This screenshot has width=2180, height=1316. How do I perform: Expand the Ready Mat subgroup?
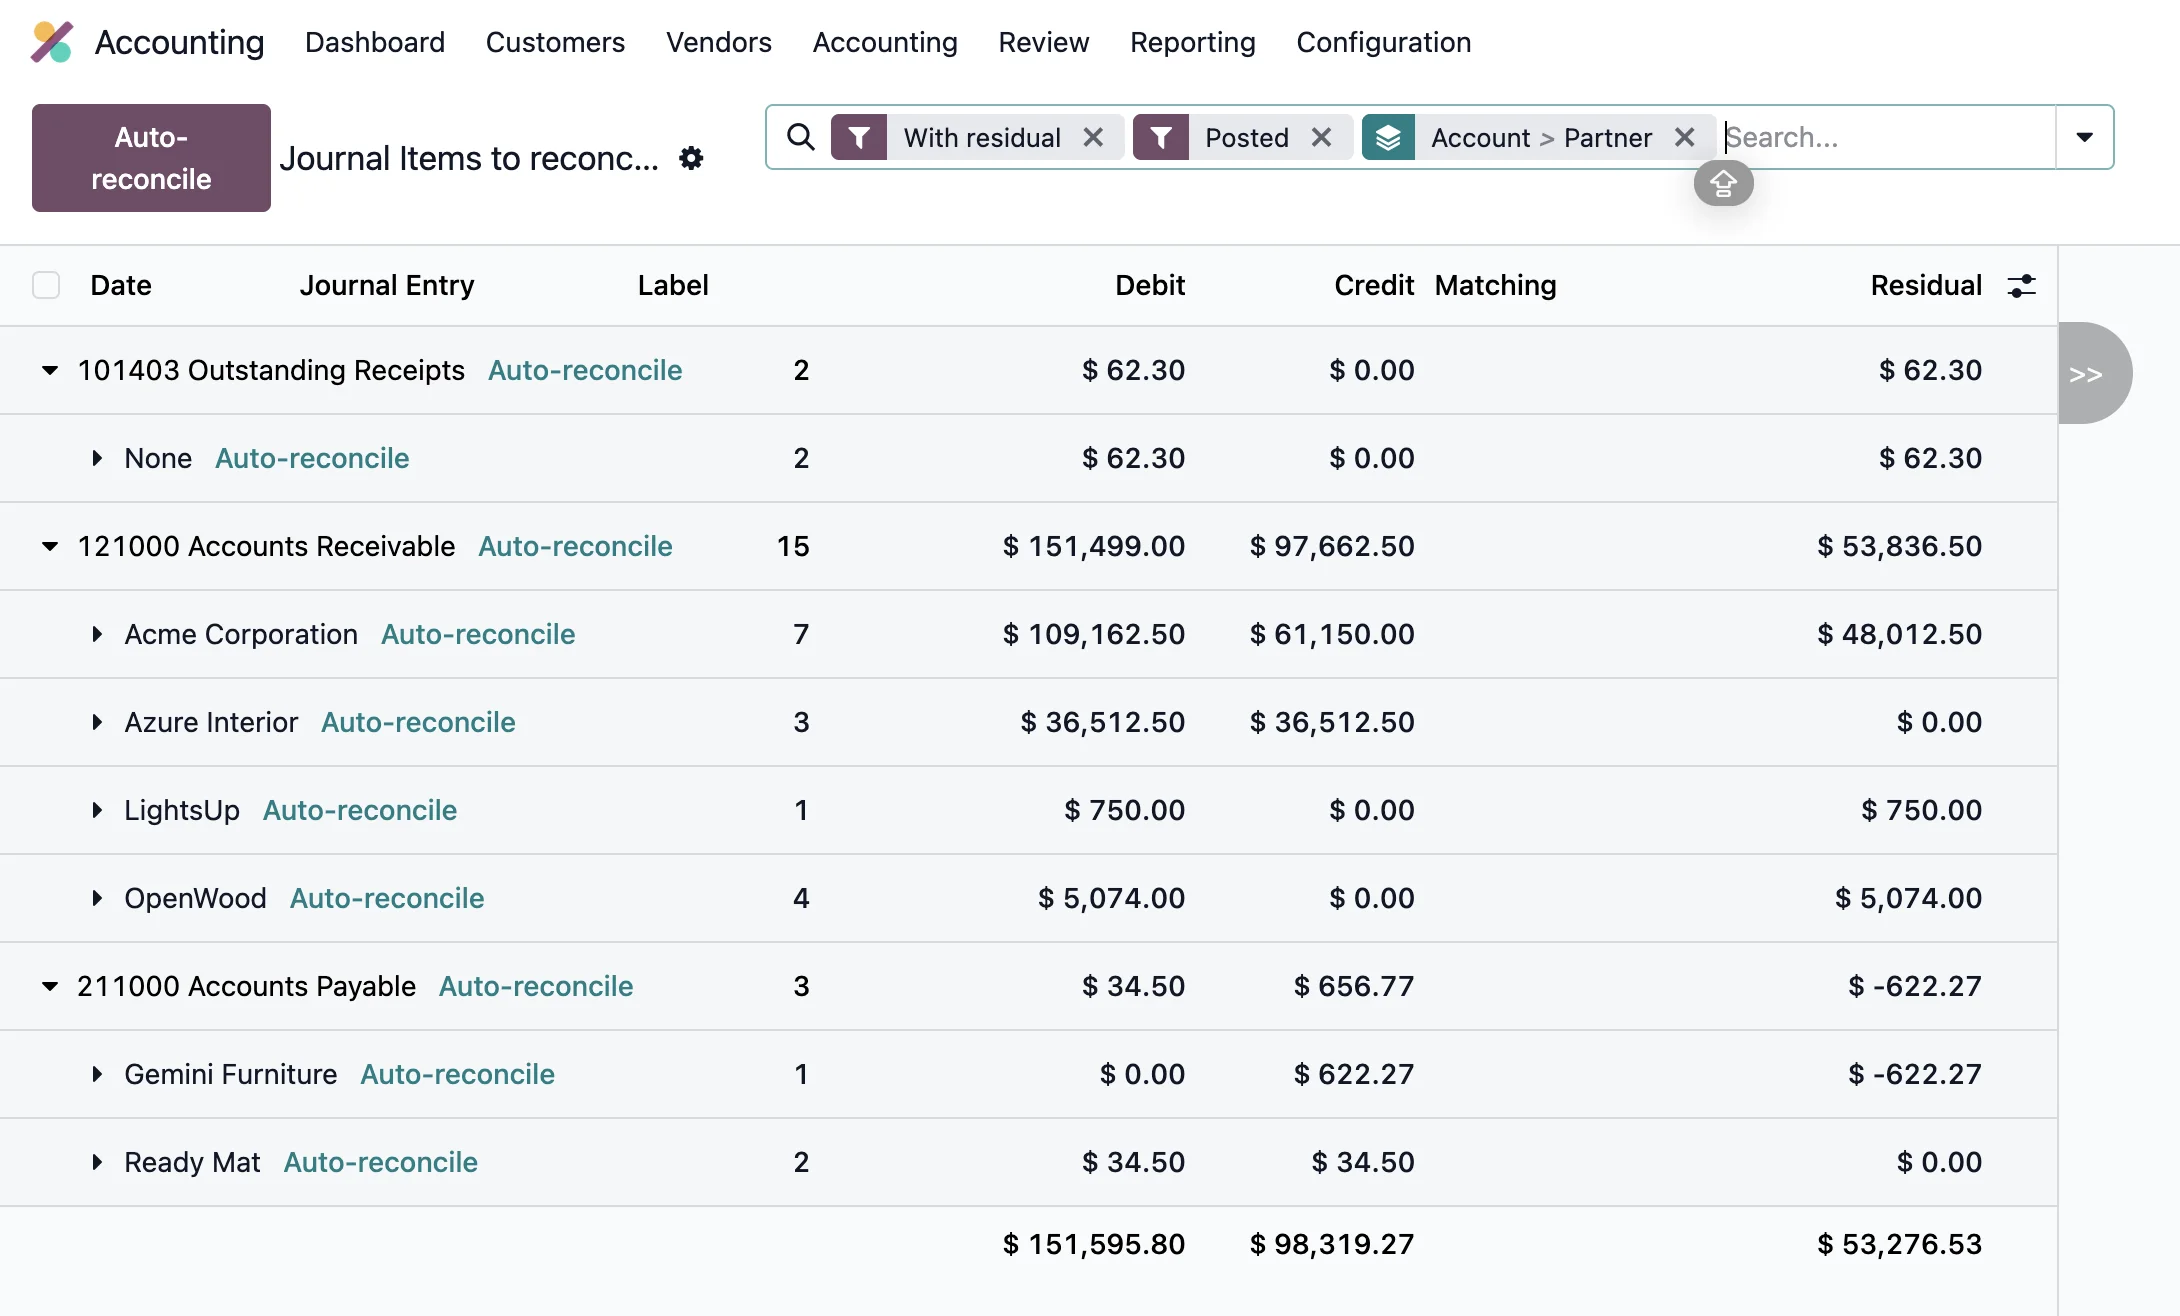click(x=97, y=1162)
